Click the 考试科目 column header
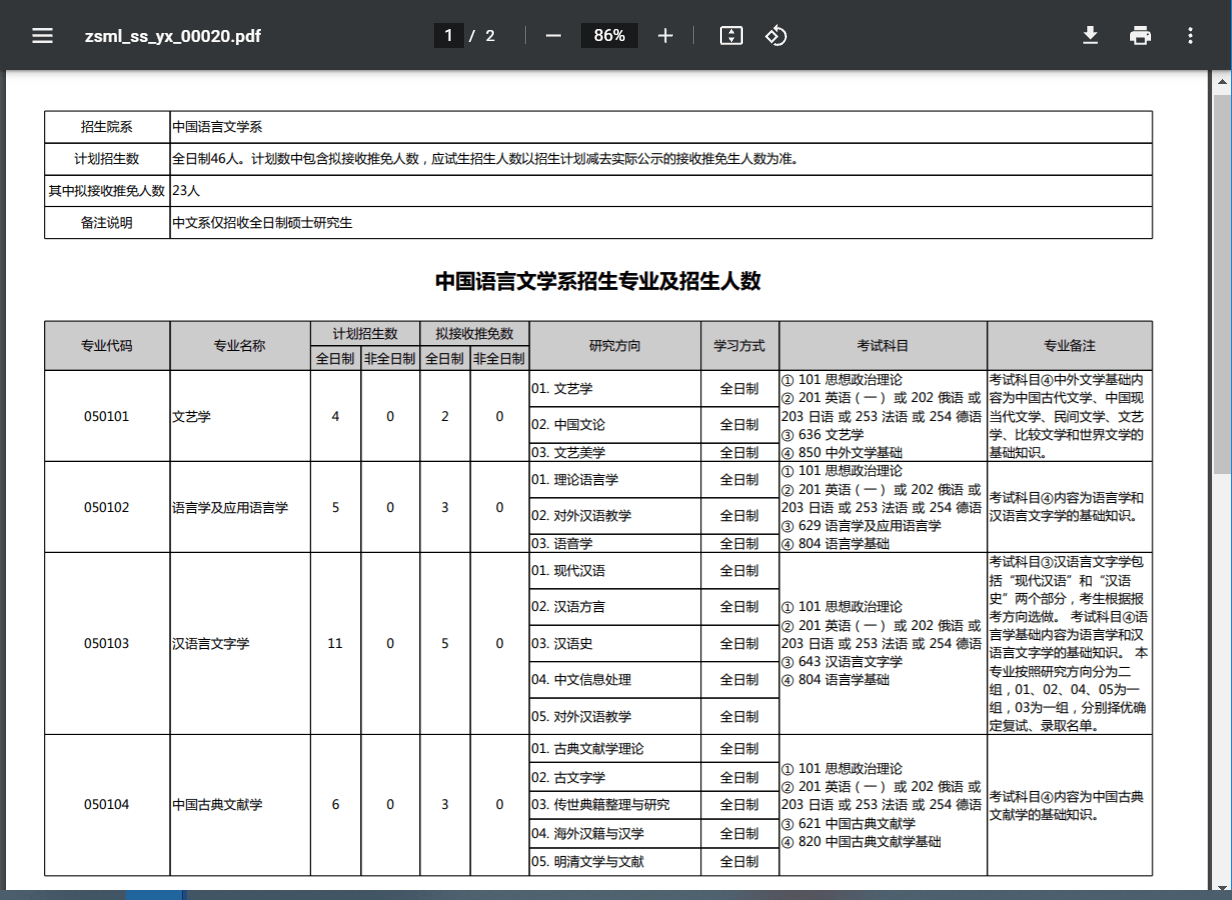This screenshot has height=900, width=1232. point(883,346)
